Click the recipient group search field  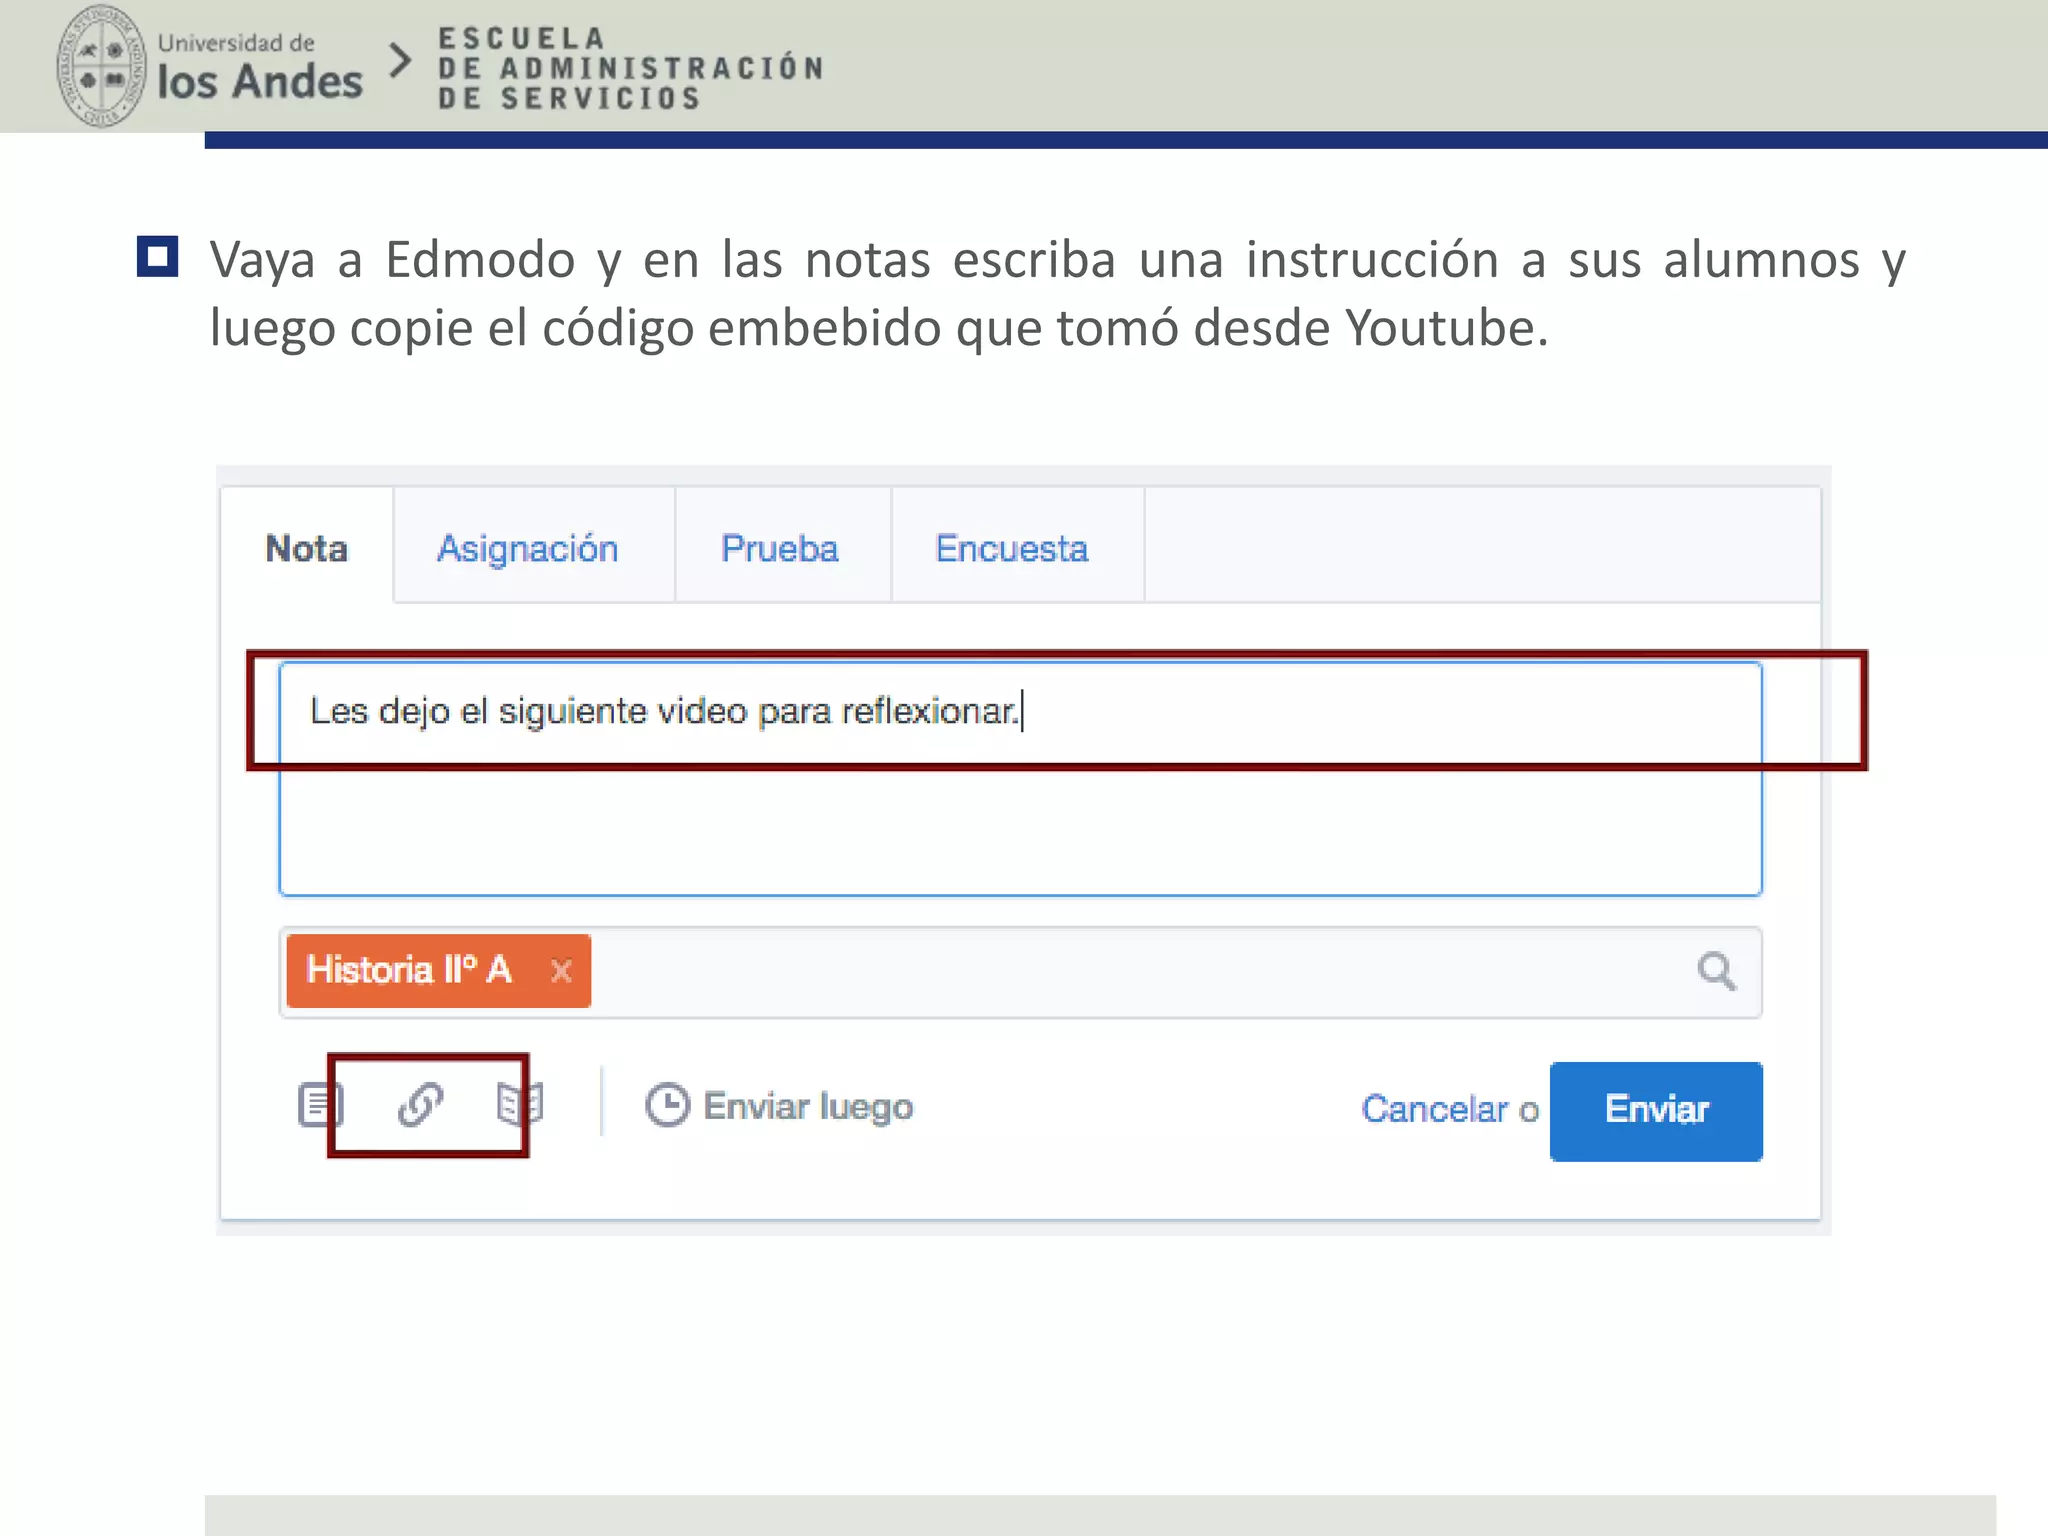pyautogui.click(x=1020, y=972)
